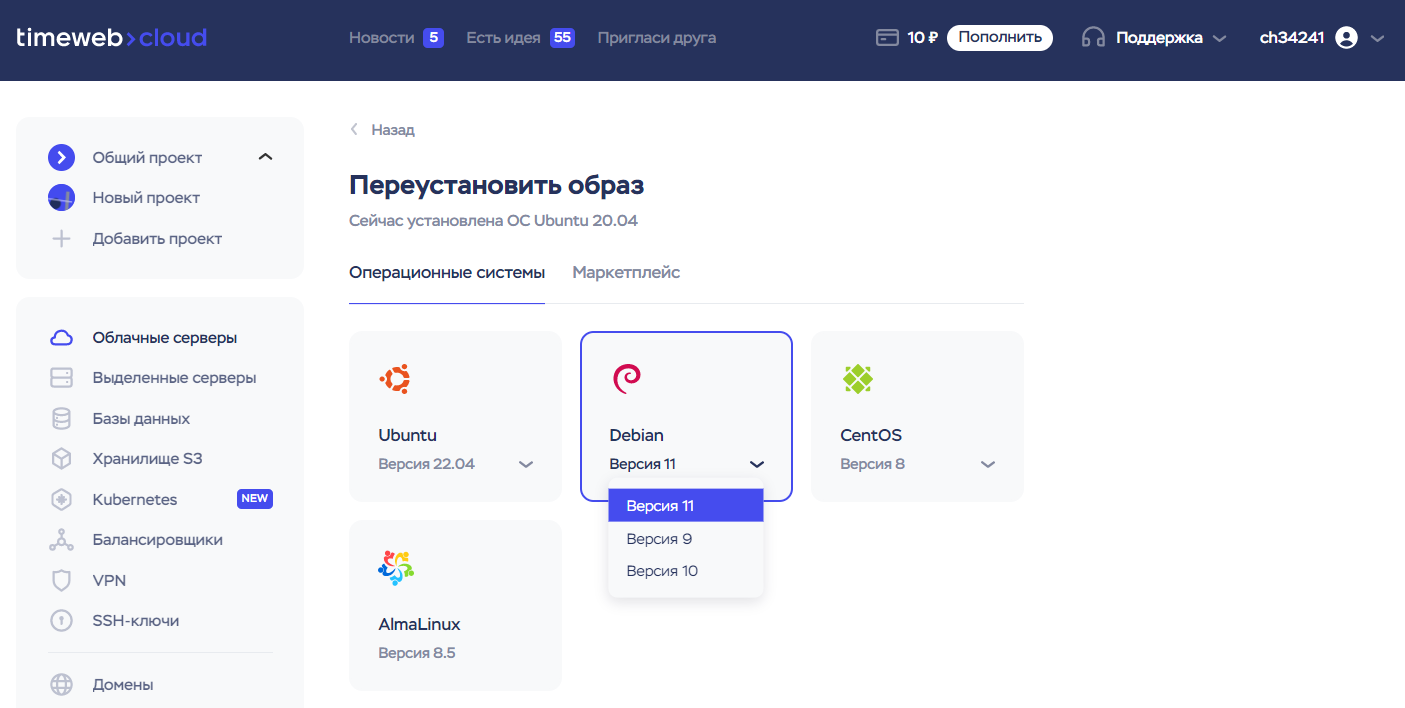Click the user avatar icon
The width and height of the screenshot is (1405, 708).
click(1346, 38)
